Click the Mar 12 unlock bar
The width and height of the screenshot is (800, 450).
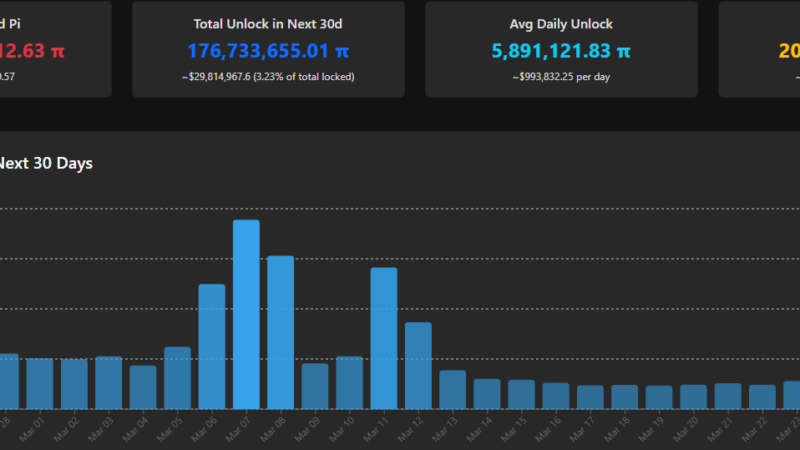pyautogui.click(x=418, y=365)
